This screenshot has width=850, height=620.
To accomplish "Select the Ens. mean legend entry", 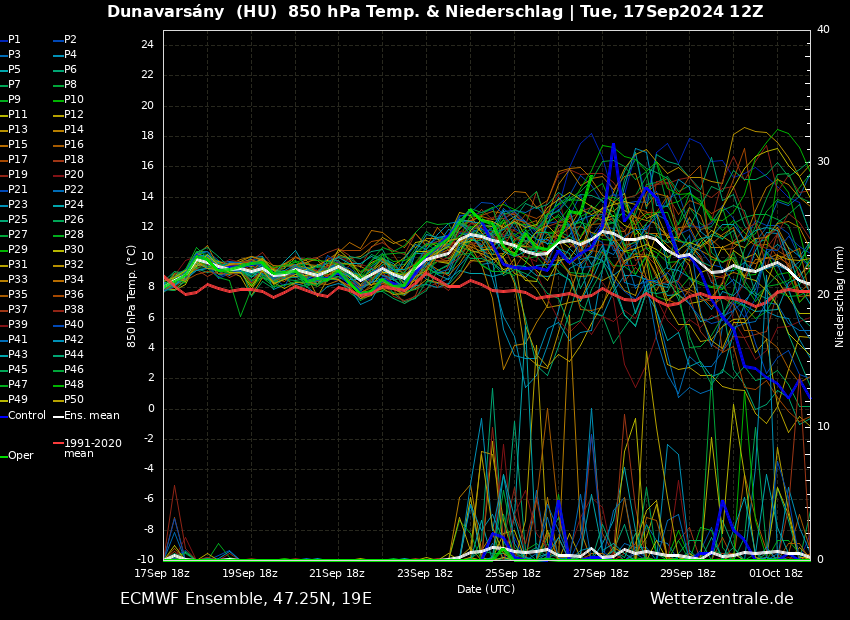I will point(91,415).
